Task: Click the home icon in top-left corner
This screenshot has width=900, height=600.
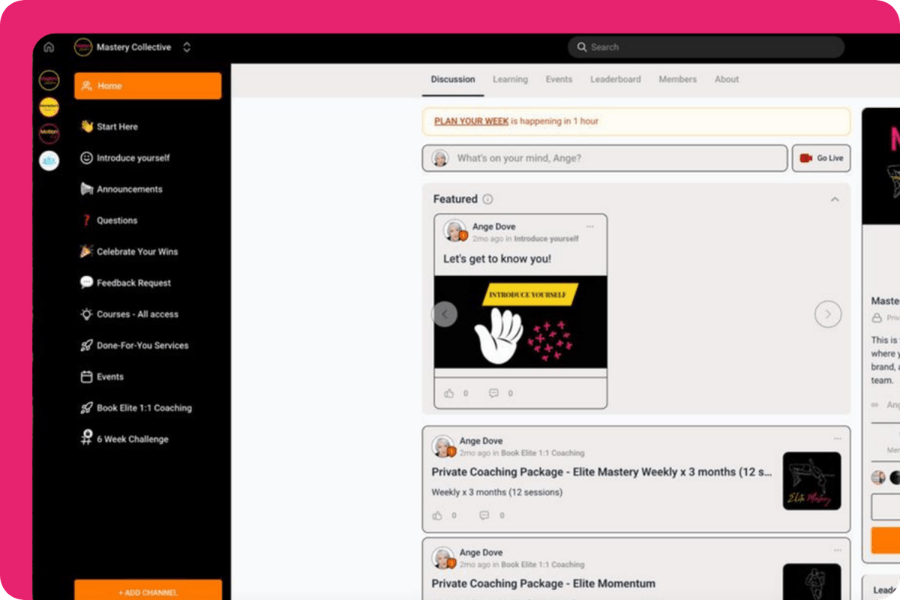Action: pyautogui.click(x=49, y=47)
